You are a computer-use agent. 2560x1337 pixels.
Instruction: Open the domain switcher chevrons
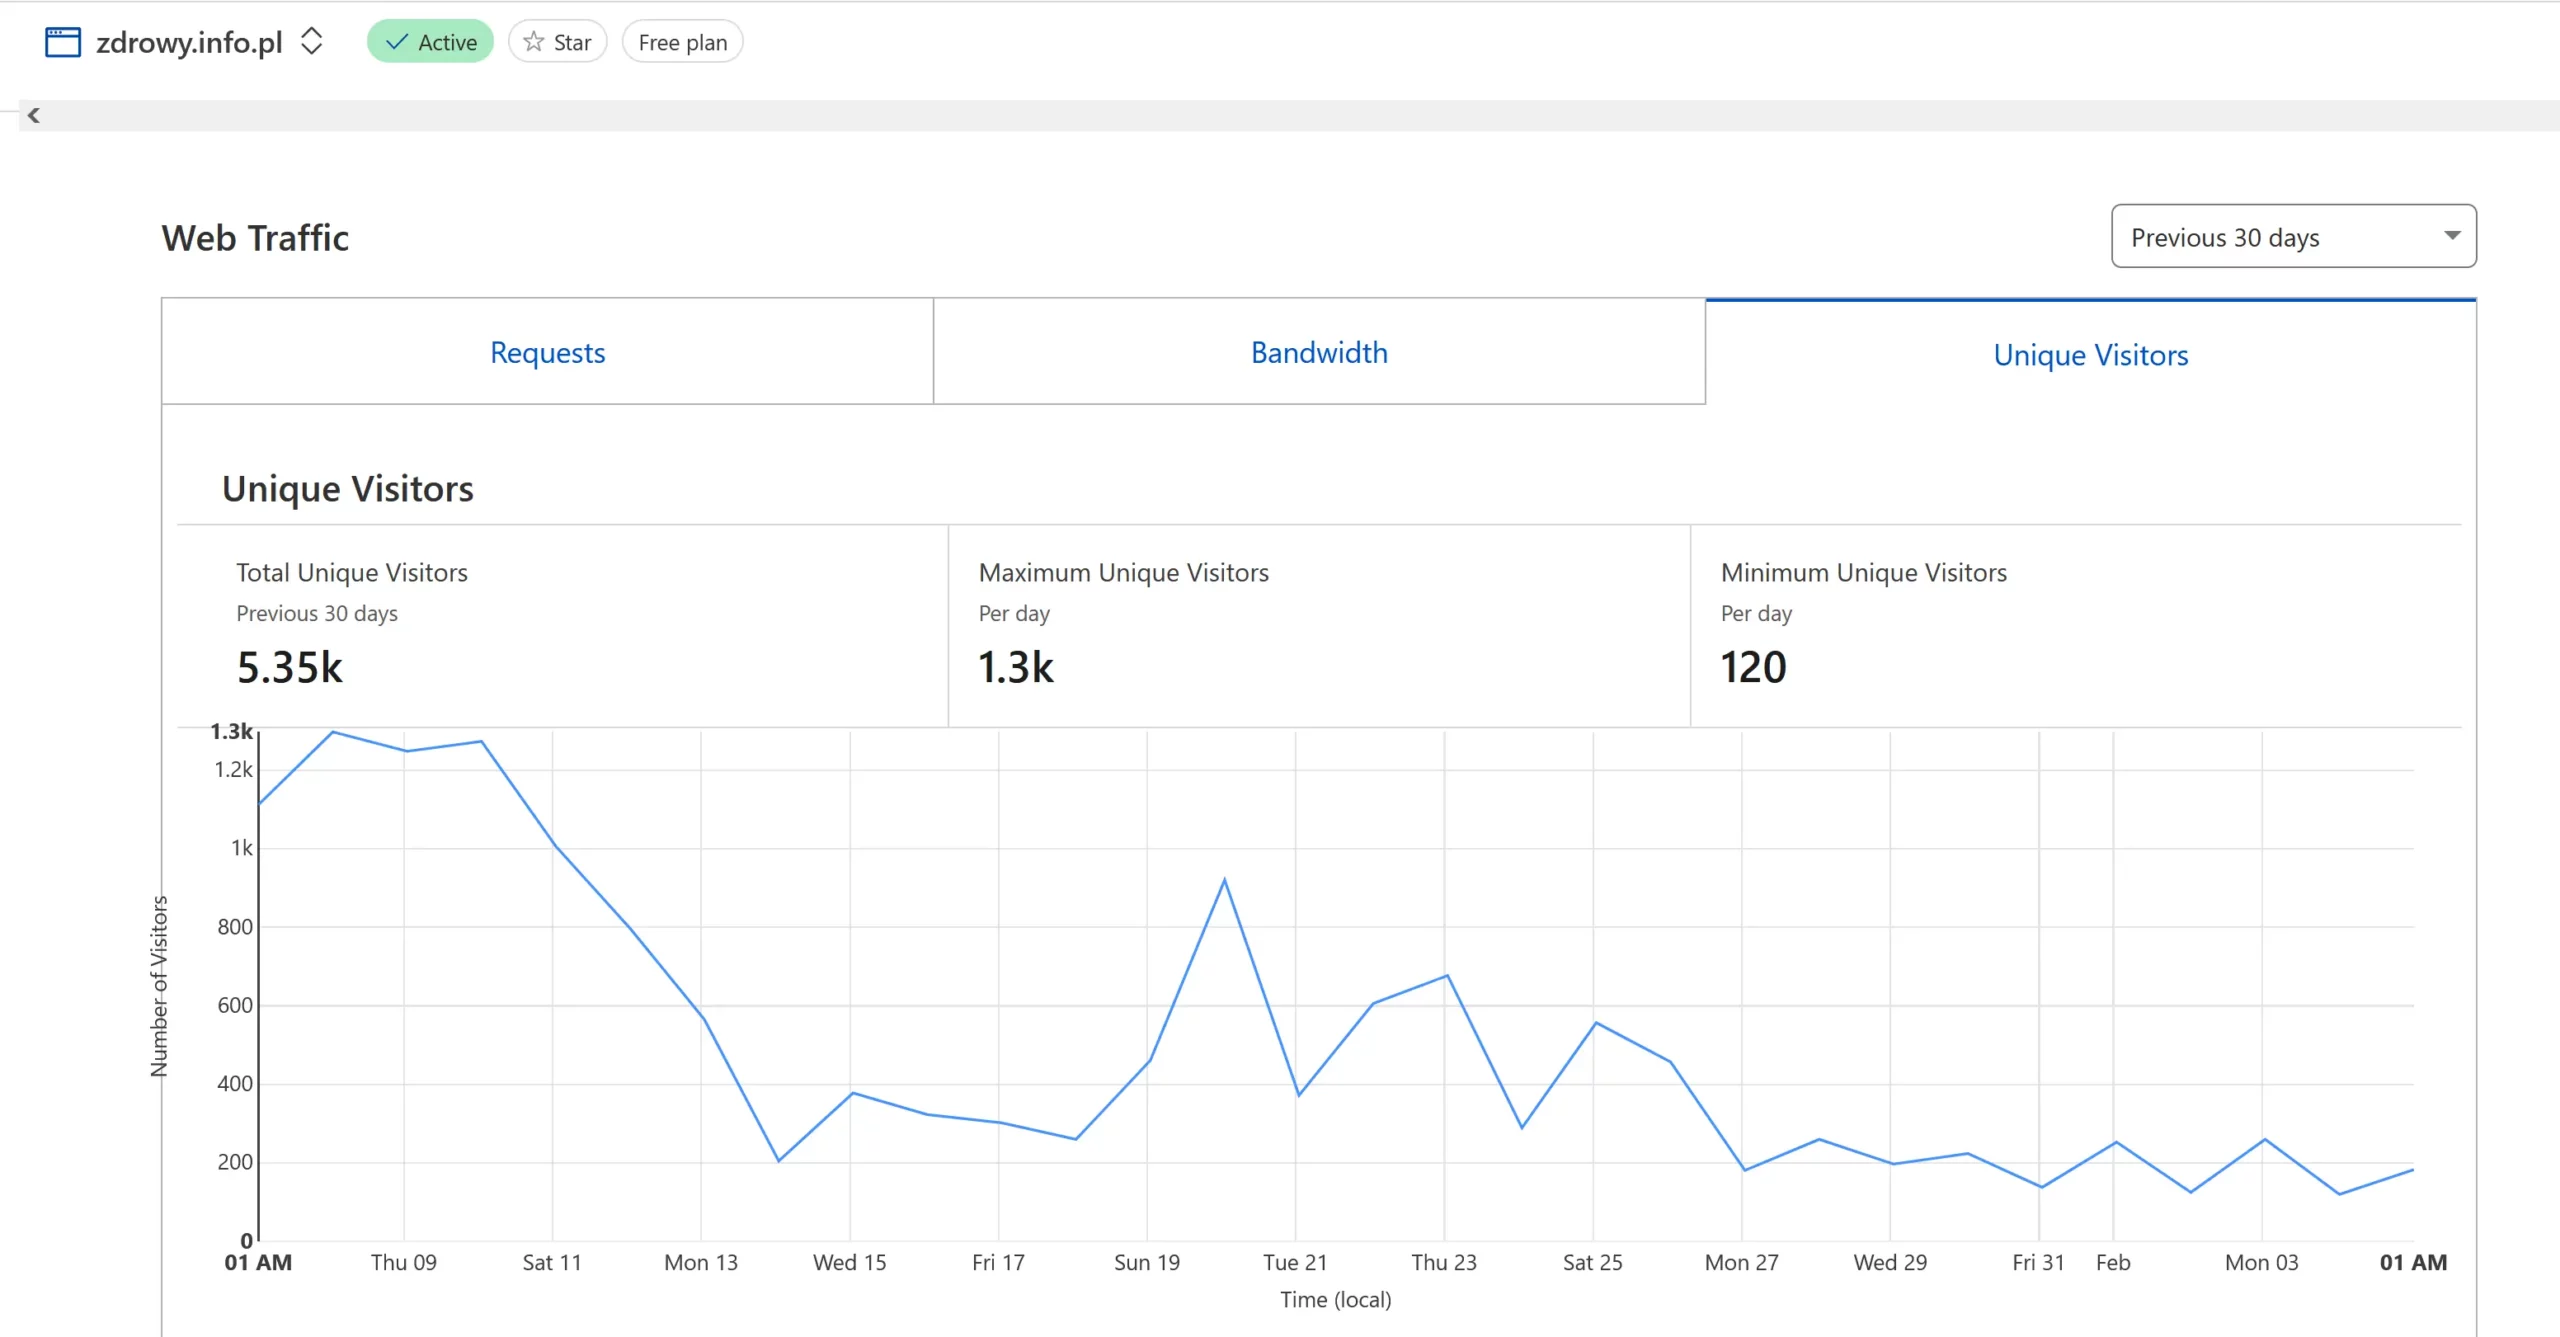click(312, 42)
